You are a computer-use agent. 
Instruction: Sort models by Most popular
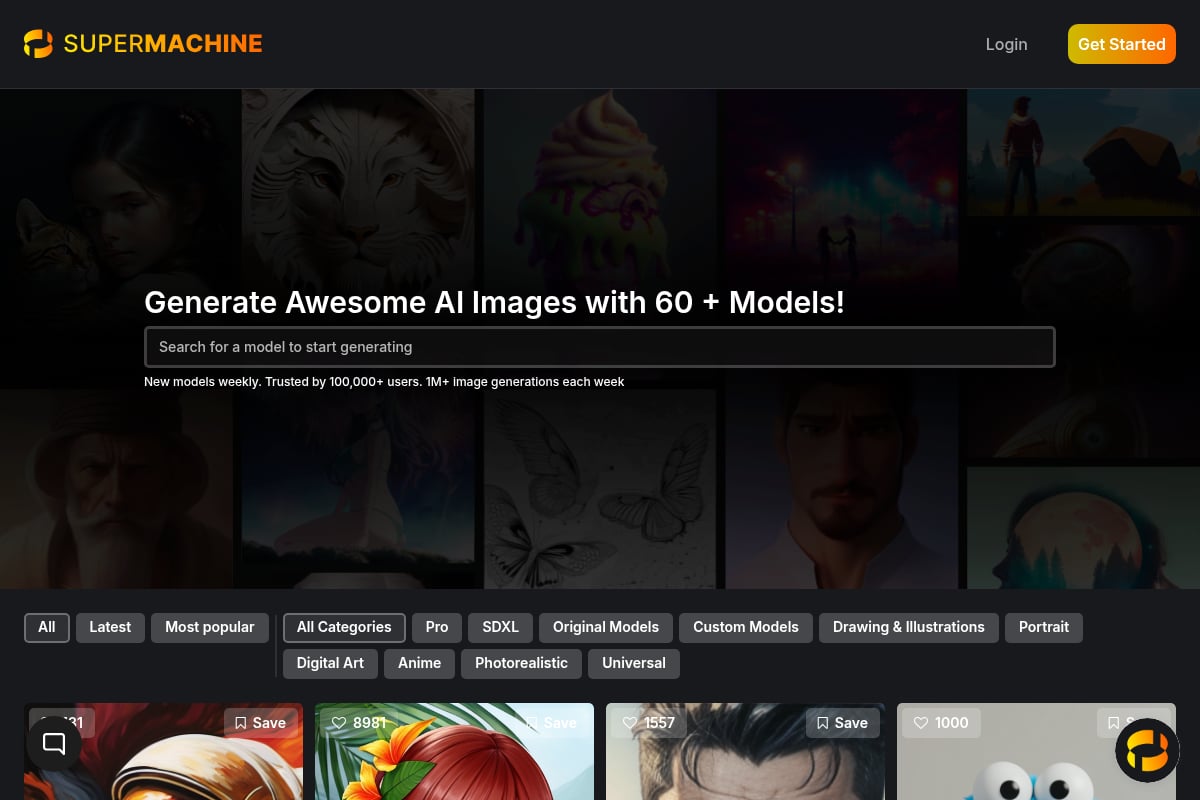210,628
